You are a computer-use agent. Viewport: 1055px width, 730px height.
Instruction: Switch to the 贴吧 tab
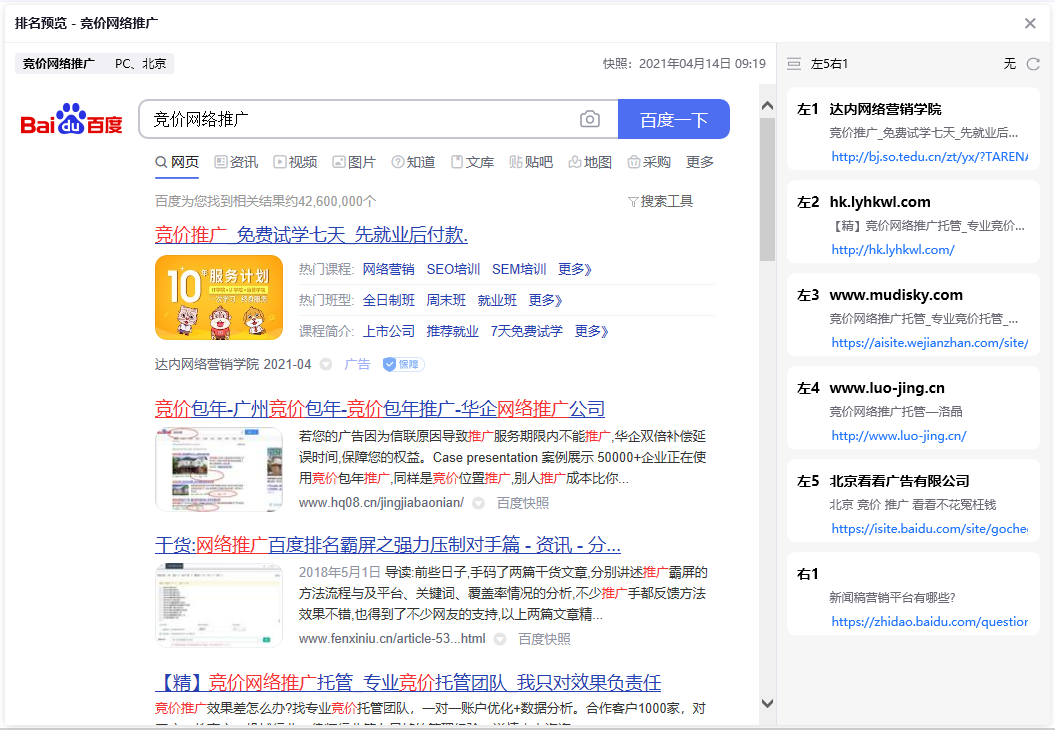click(531, 162)
